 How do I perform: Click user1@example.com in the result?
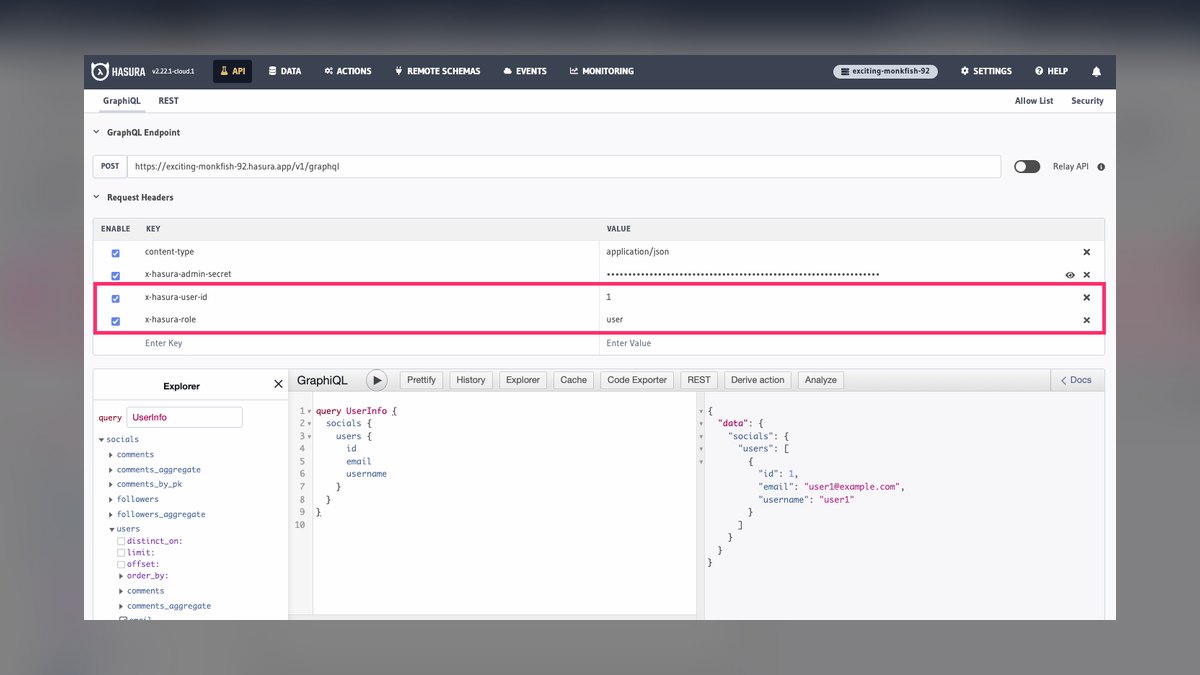click(852, 487)
